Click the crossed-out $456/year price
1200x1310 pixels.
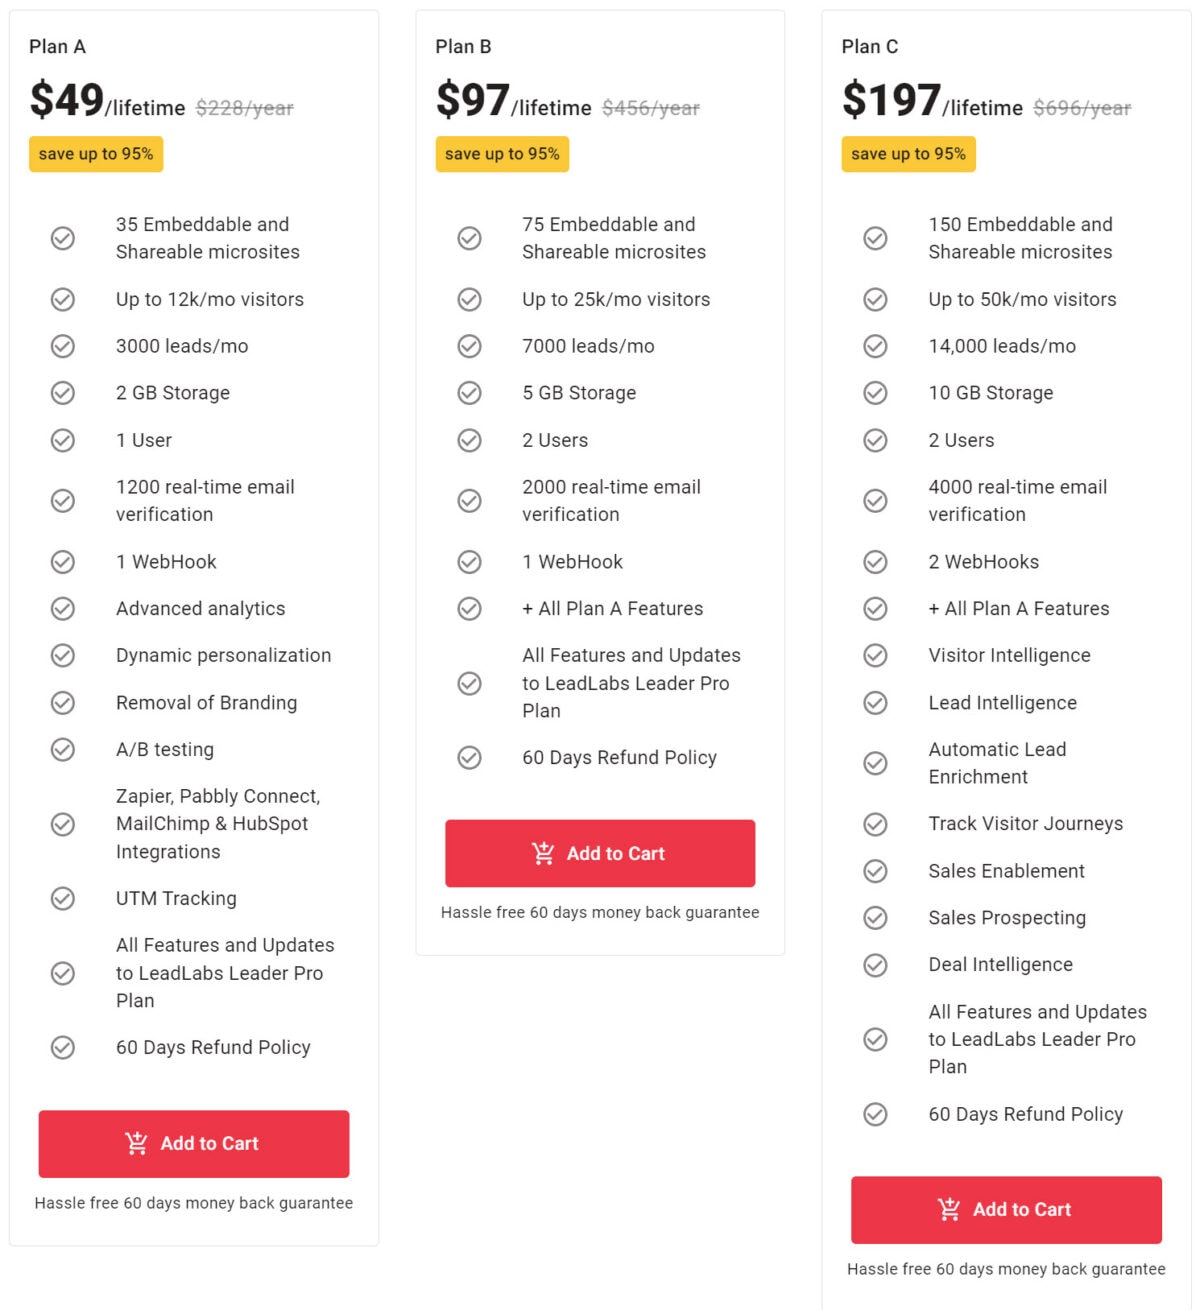tap(650, 107)
